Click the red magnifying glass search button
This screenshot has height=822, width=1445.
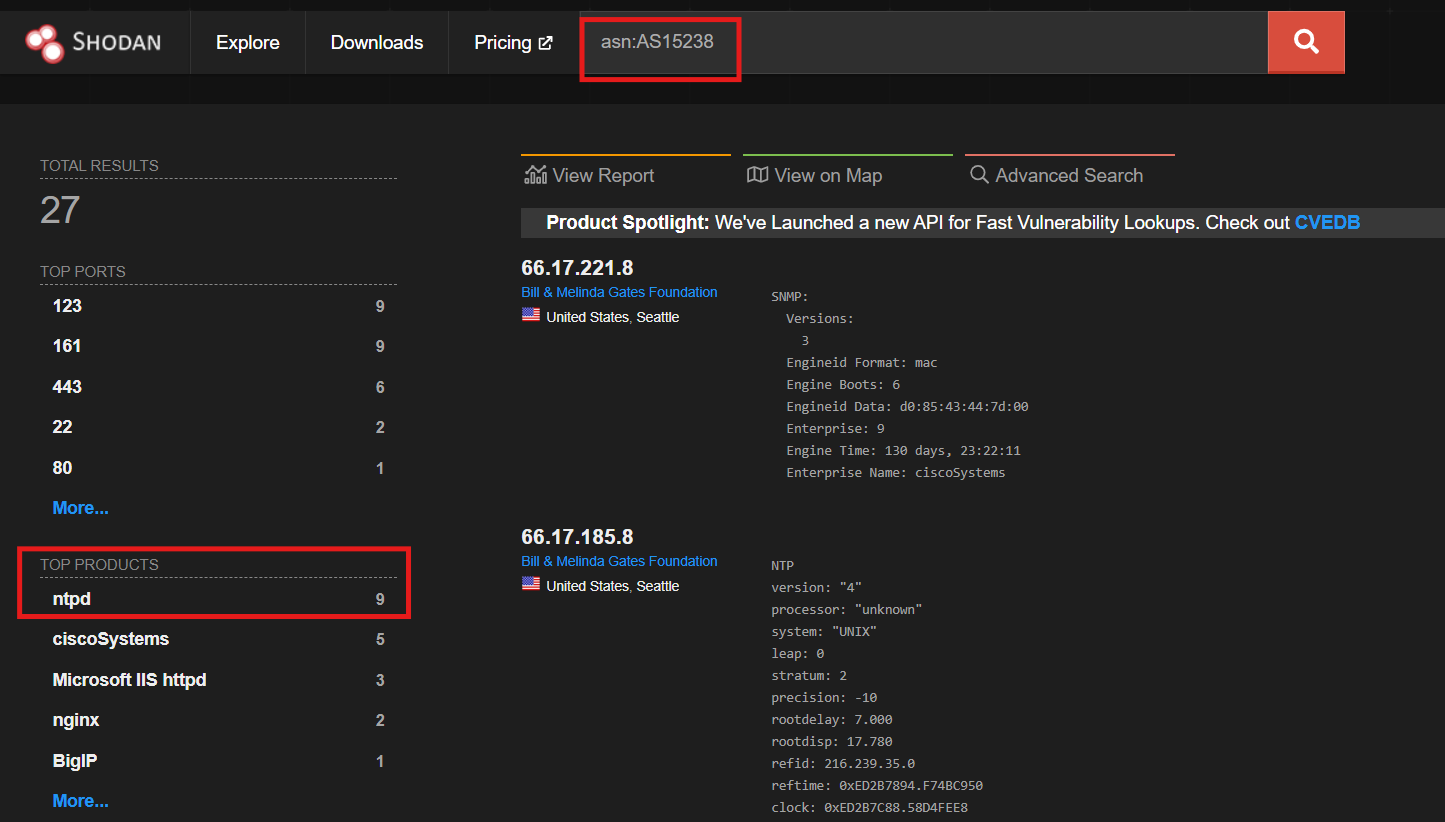click(x=1305, y=41)
